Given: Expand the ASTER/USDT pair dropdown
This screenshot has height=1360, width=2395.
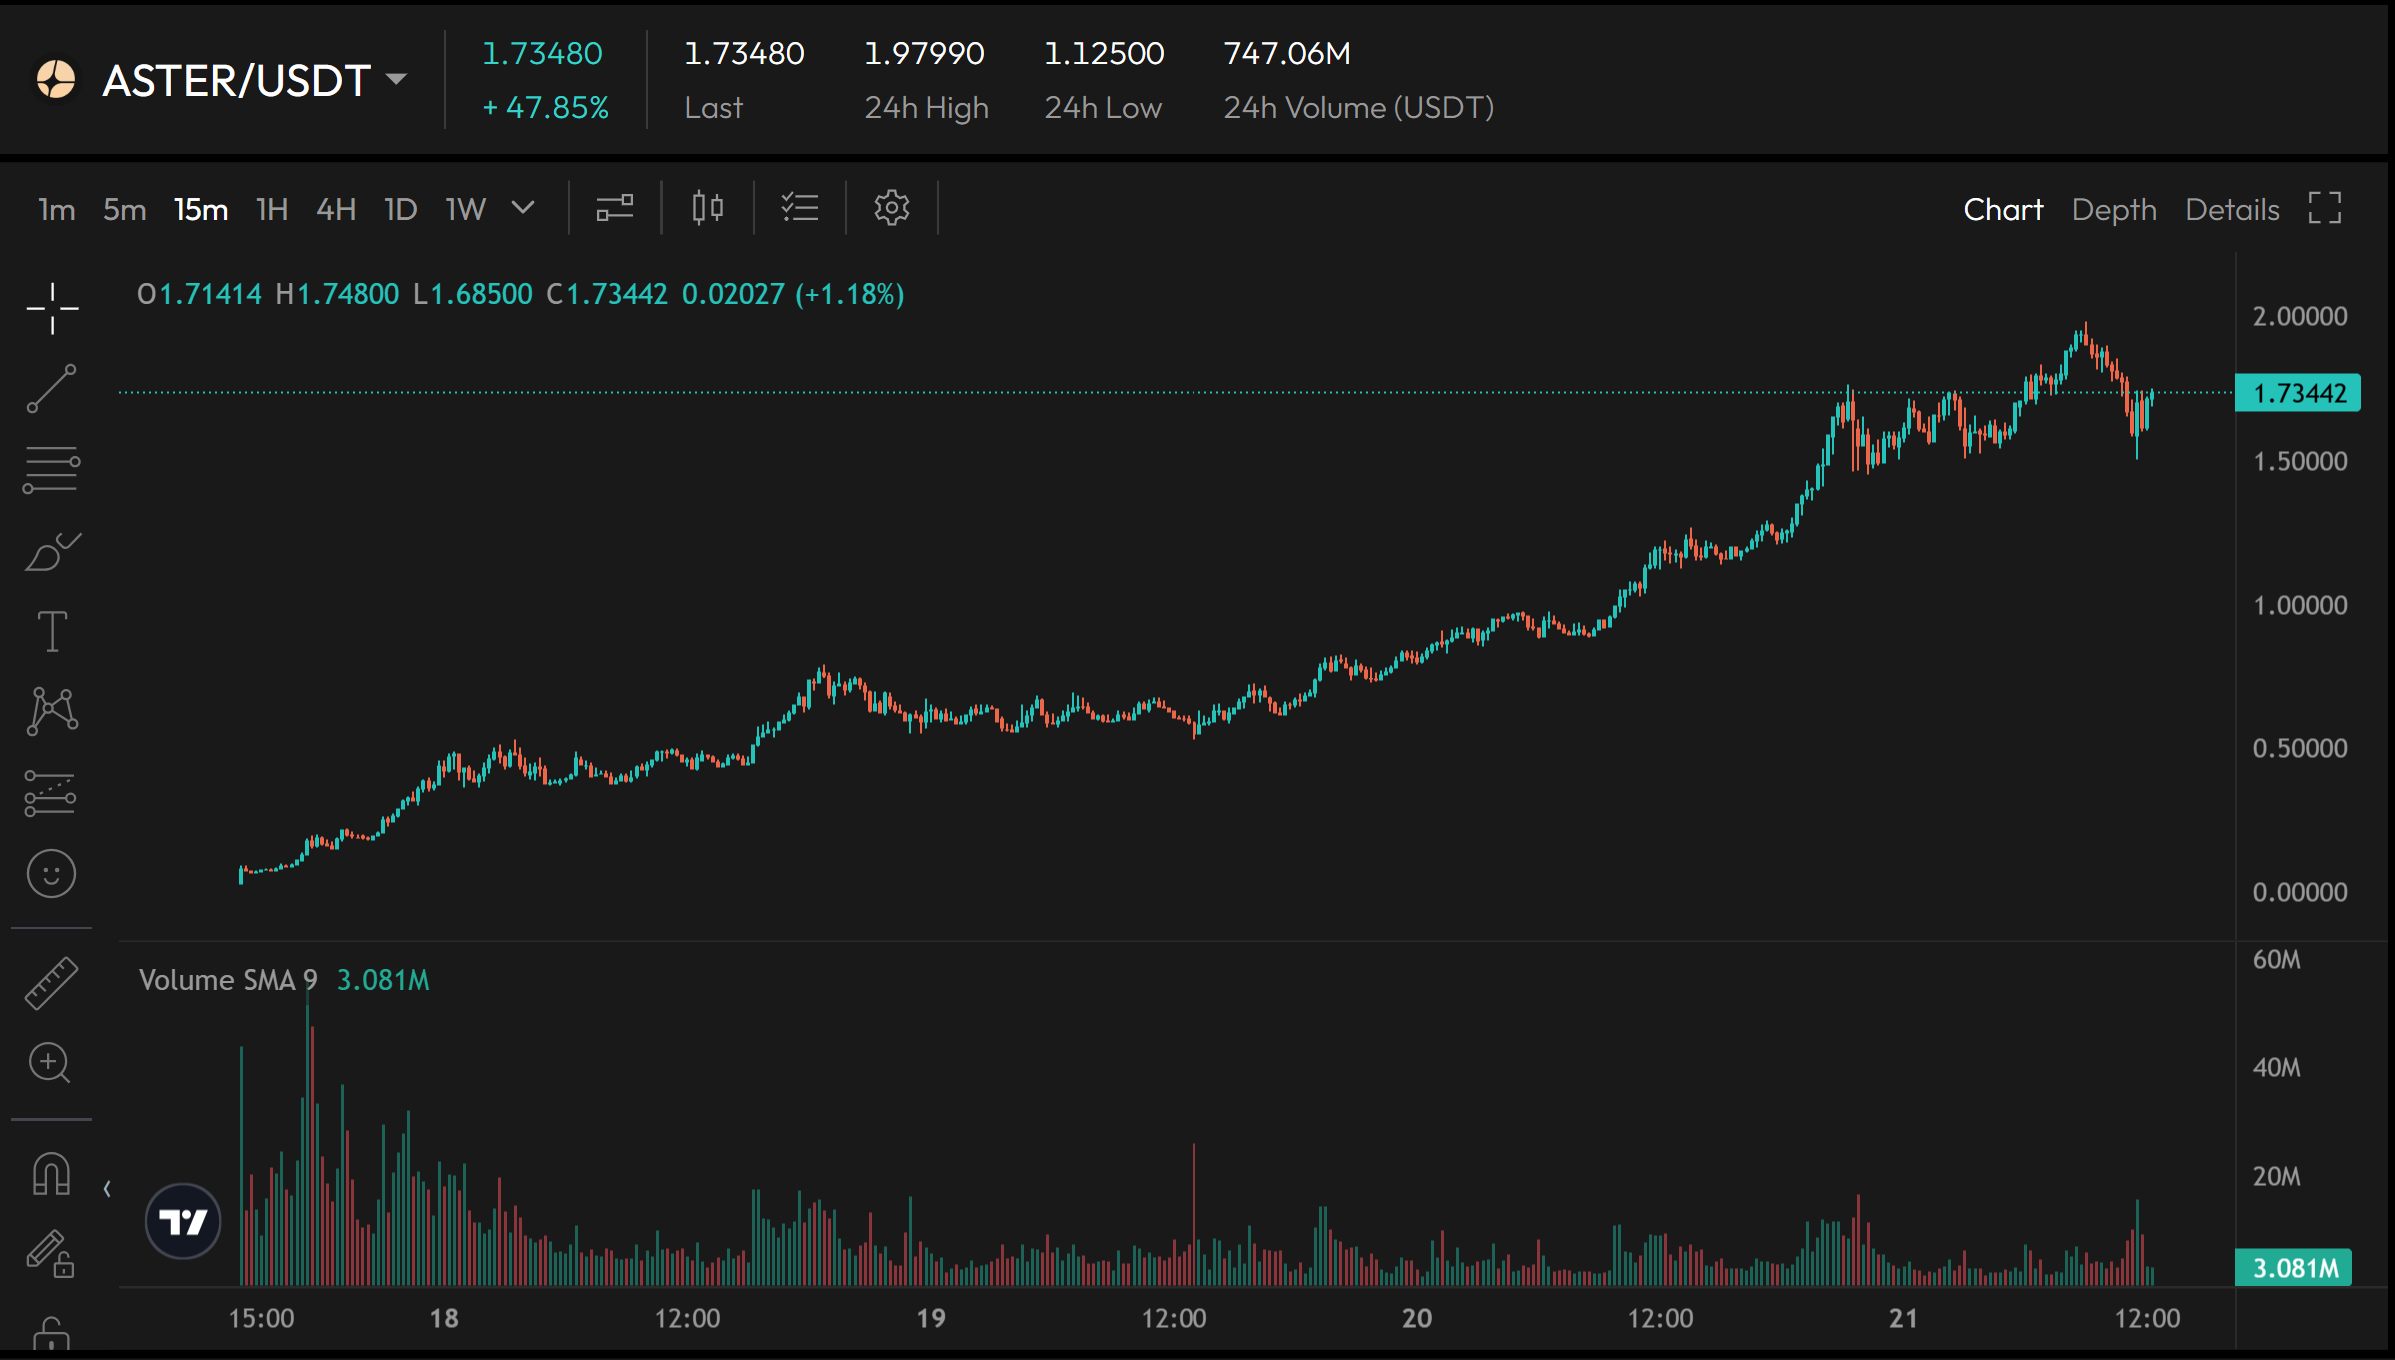Looking at the screenshot, I should point(397,80).
